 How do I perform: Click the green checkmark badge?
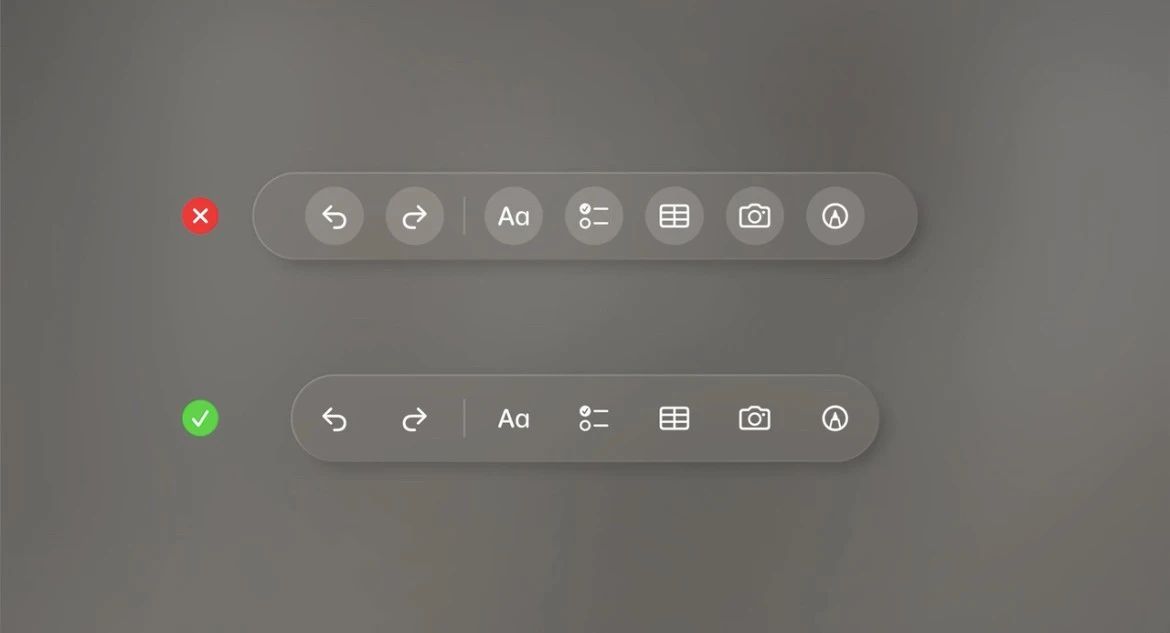coord(201,419)
